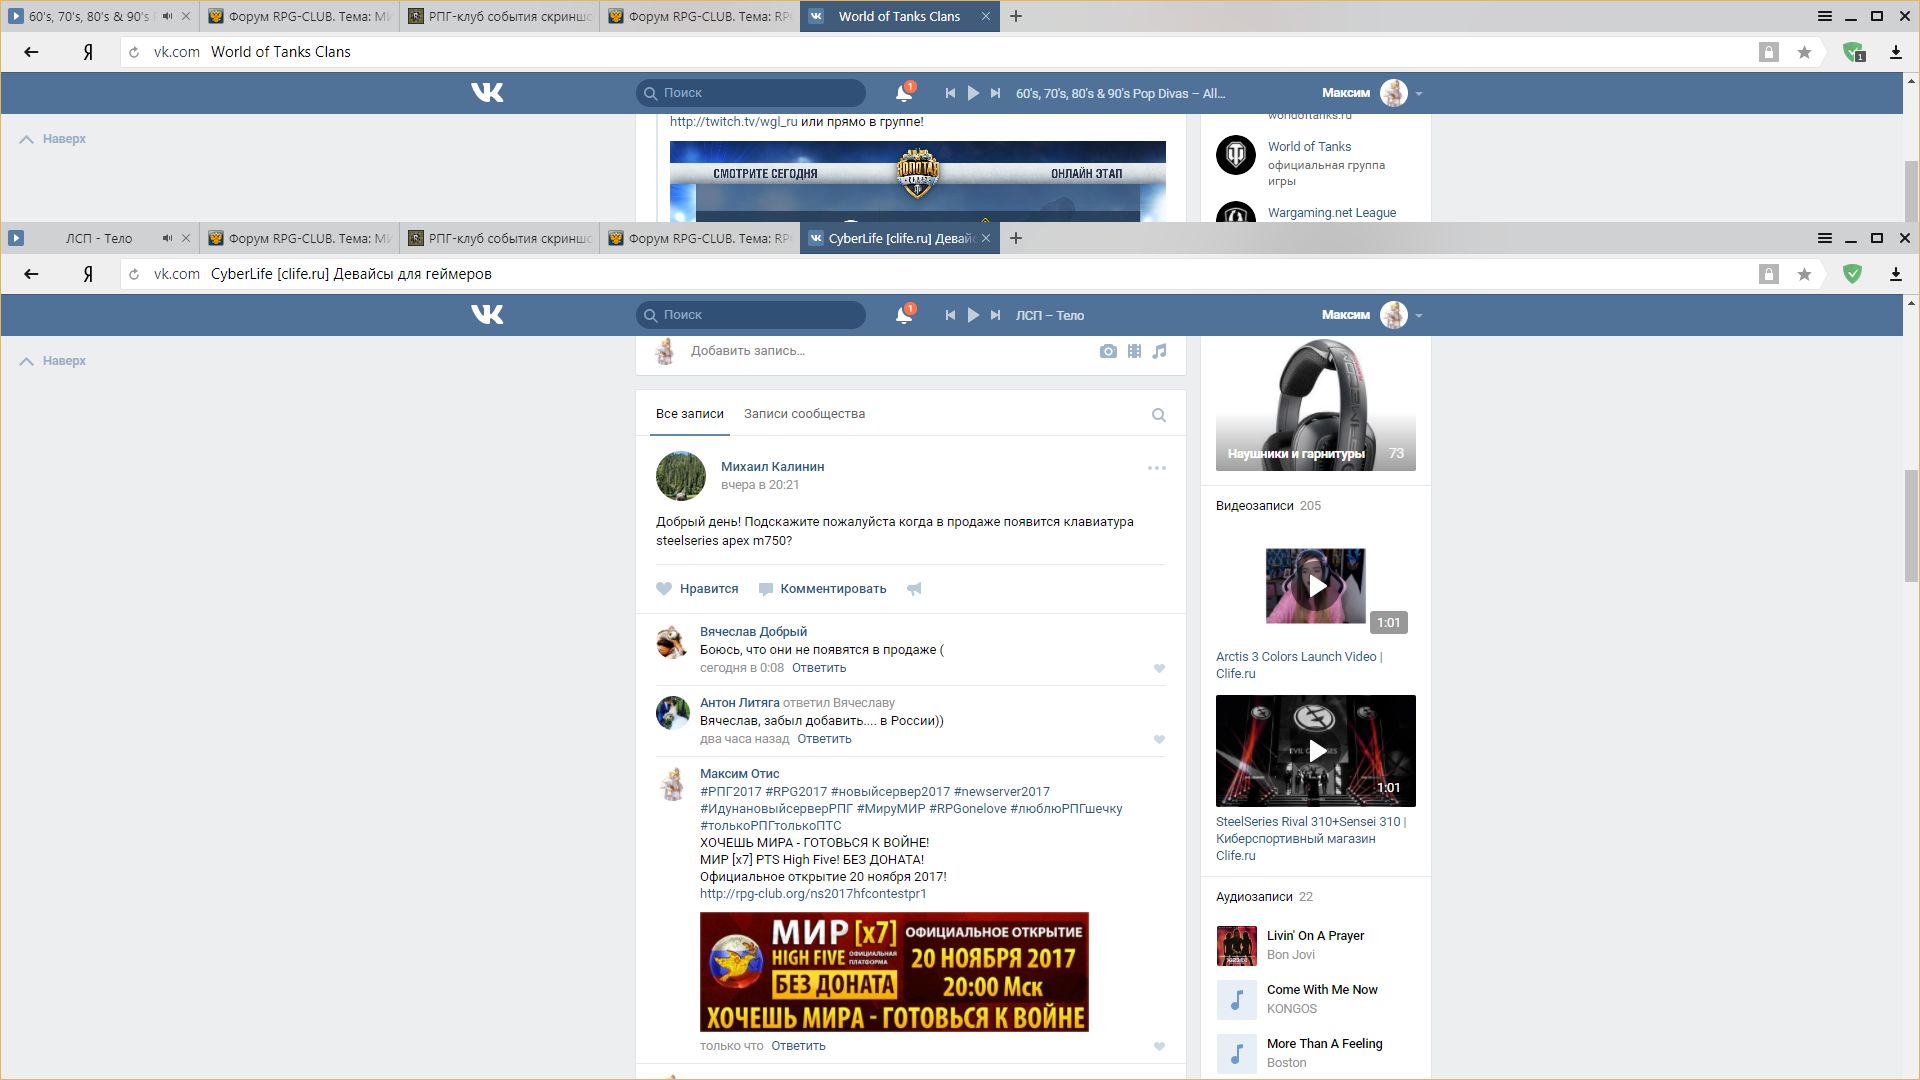This screenshot has width=1920, height=1080.
Task: Reload the CyberLife page
Action: (134, 274)
